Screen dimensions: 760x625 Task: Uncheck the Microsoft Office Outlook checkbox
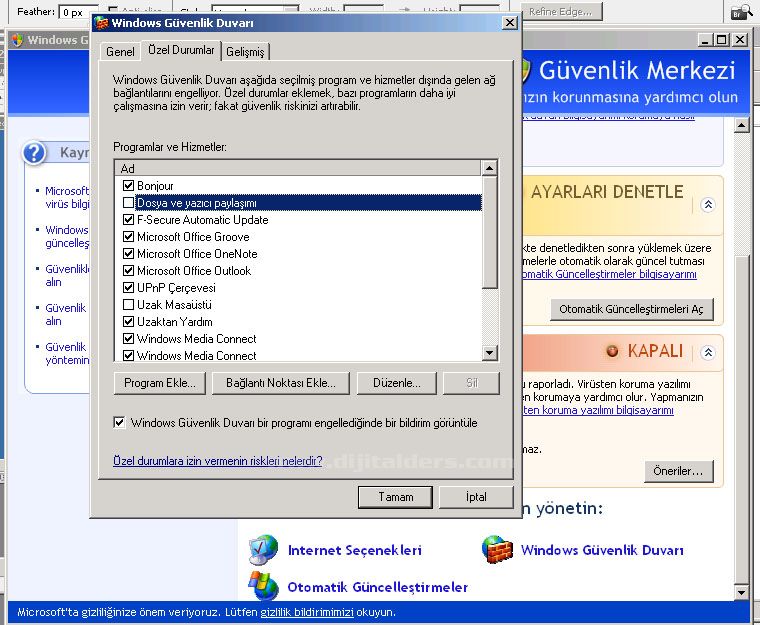[128, 270]
